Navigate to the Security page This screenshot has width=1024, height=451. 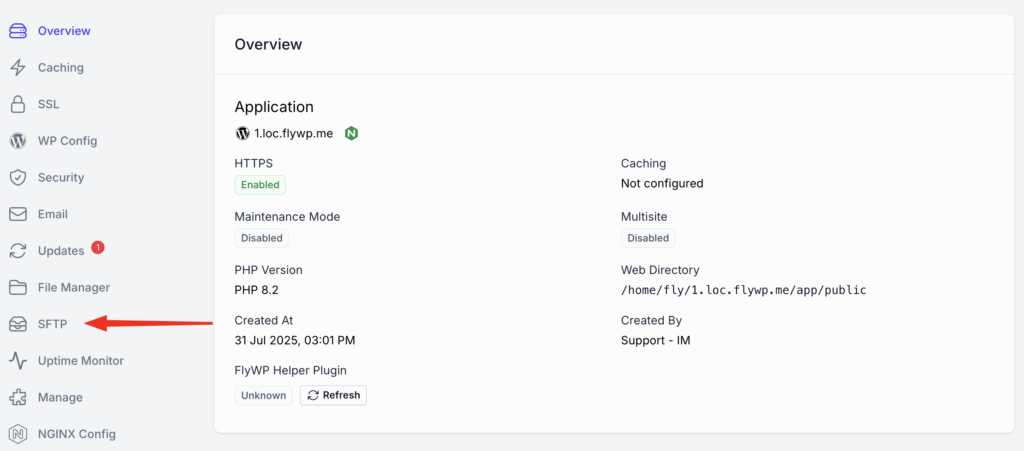pos(61,178)
